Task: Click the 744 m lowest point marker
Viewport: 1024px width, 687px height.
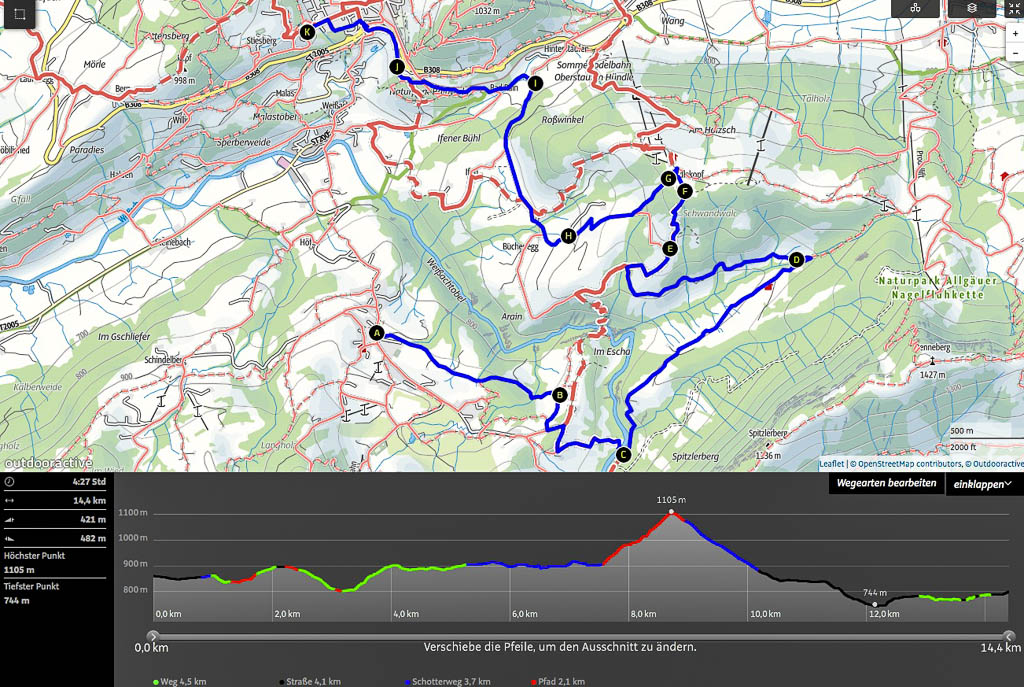Action: pyautogui.click(x=875, y=604)
